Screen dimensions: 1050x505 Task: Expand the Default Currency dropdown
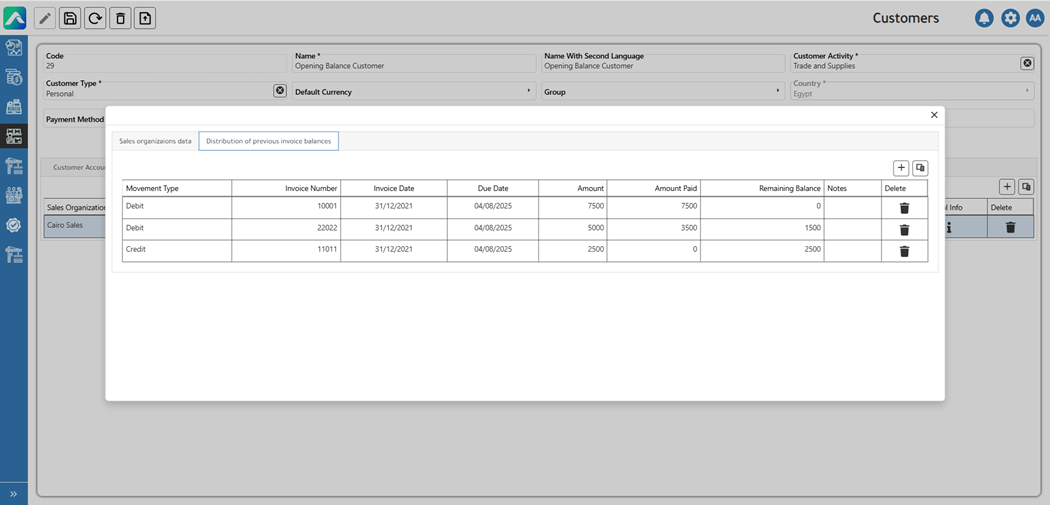(529, 91)
